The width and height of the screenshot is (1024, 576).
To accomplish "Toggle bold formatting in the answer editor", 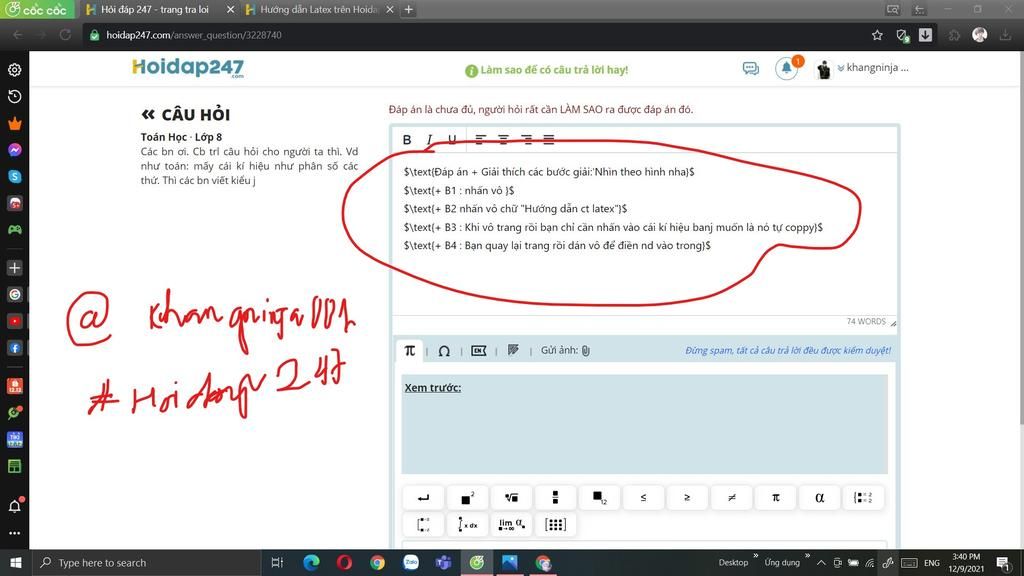I will point(407,139).
